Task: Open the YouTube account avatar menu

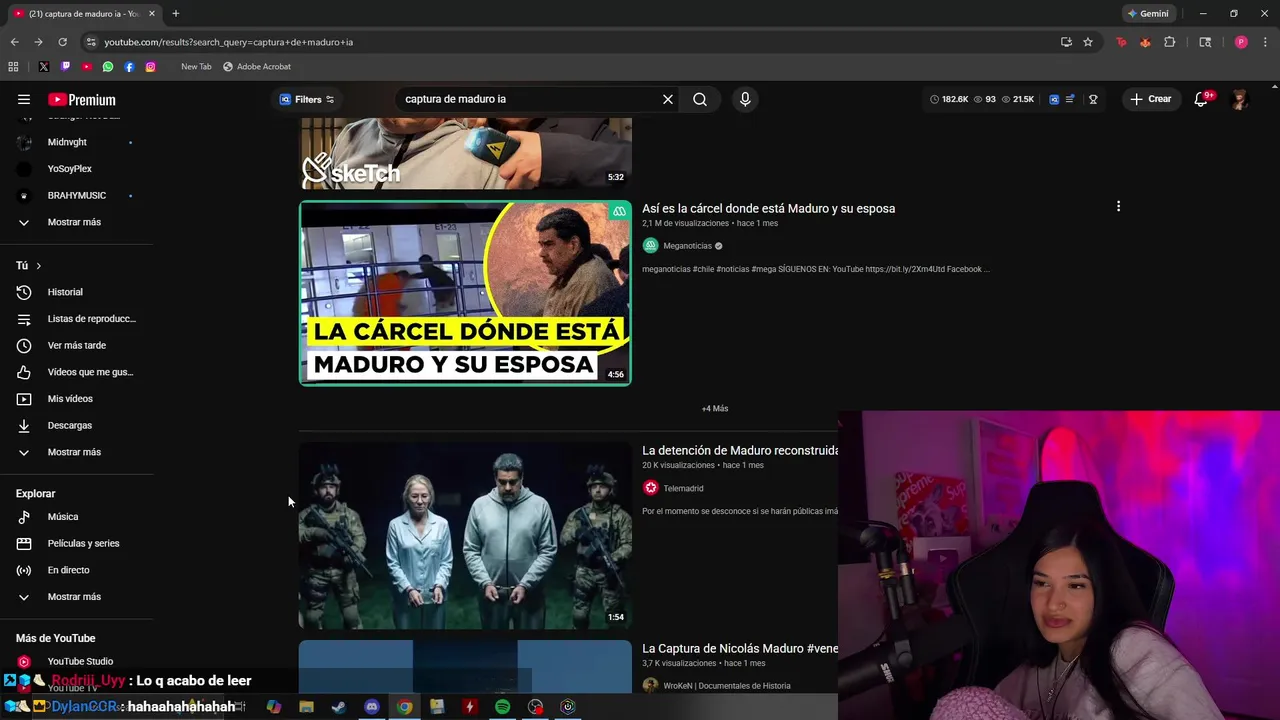Action: tap(1240, 99)
